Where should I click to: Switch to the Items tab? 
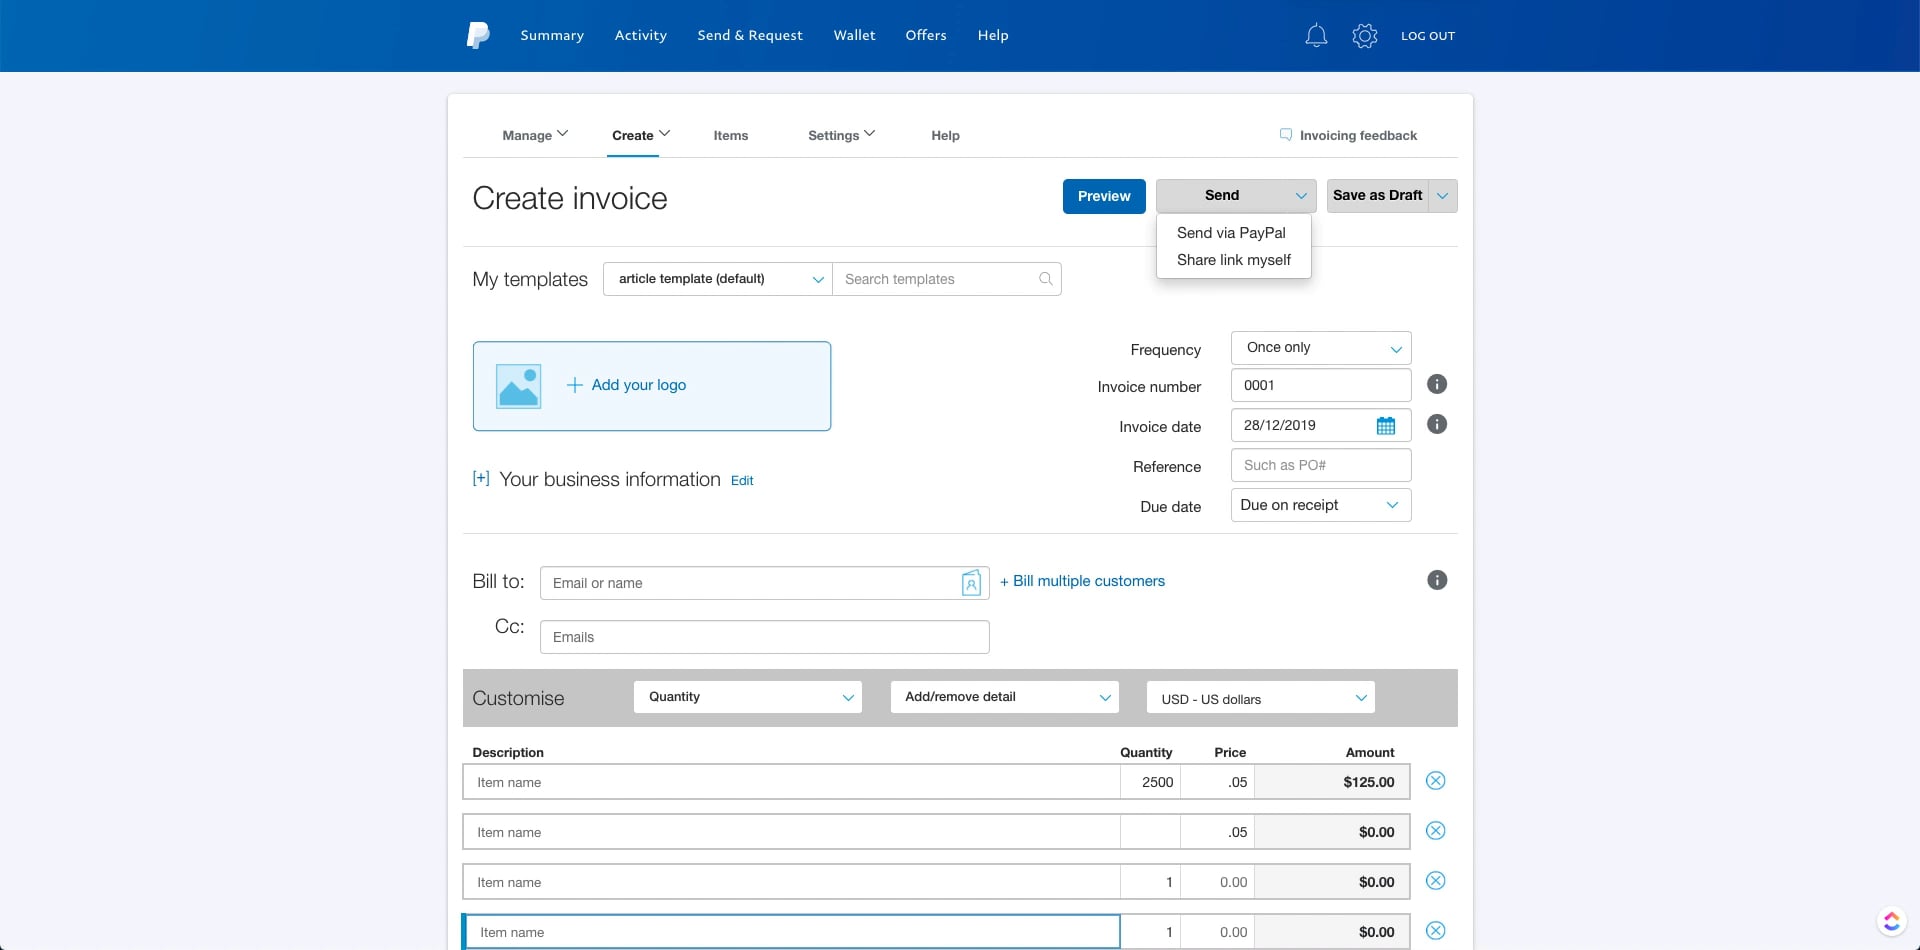click(730, 135)
